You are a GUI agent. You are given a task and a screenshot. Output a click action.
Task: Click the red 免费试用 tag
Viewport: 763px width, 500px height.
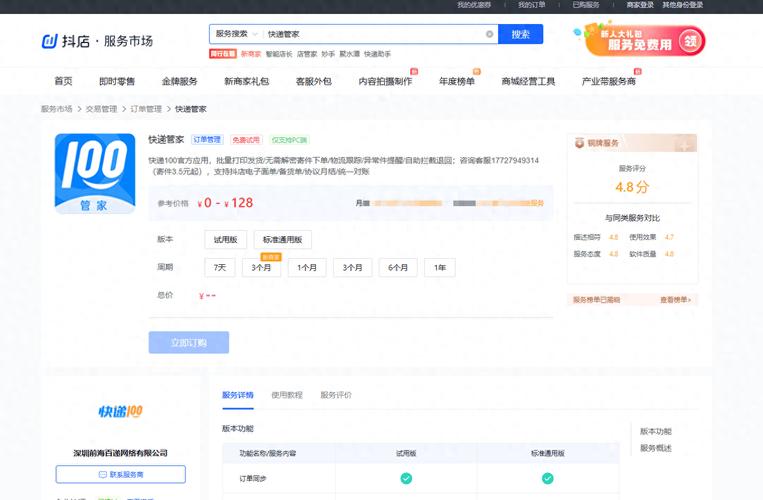coord(246,140)
